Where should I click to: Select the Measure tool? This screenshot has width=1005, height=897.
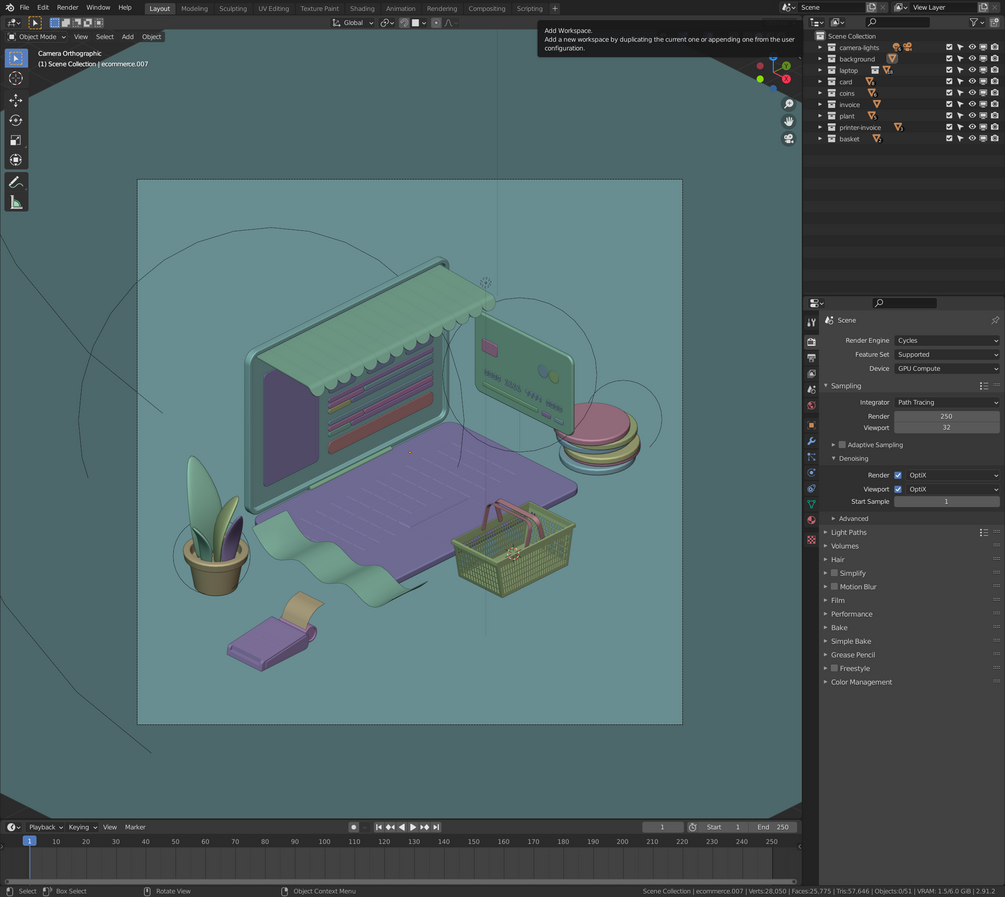pos(16,203)
